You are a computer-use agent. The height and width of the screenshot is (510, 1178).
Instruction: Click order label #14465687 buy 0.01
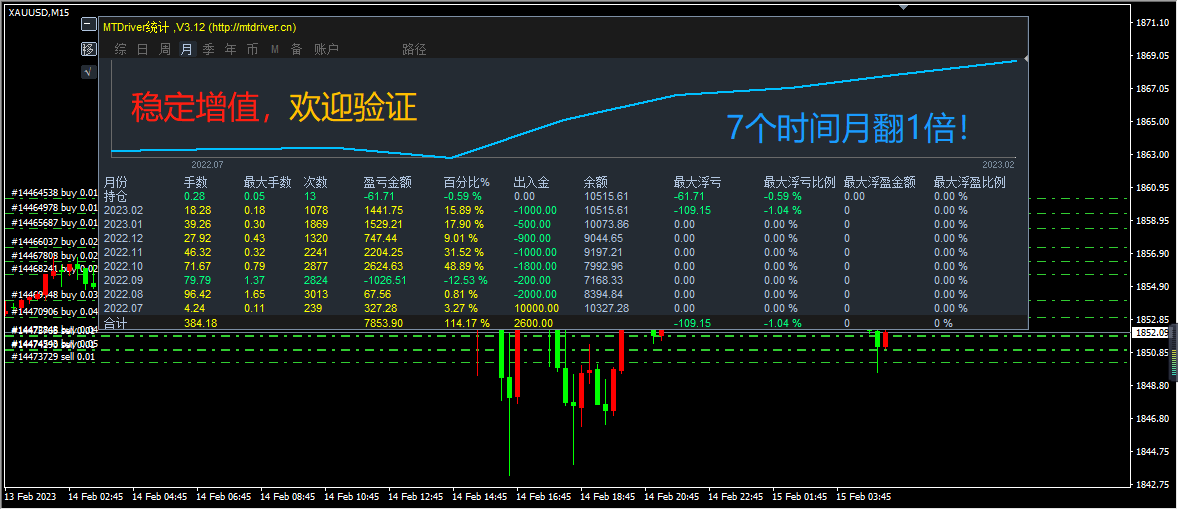[54, 223]
